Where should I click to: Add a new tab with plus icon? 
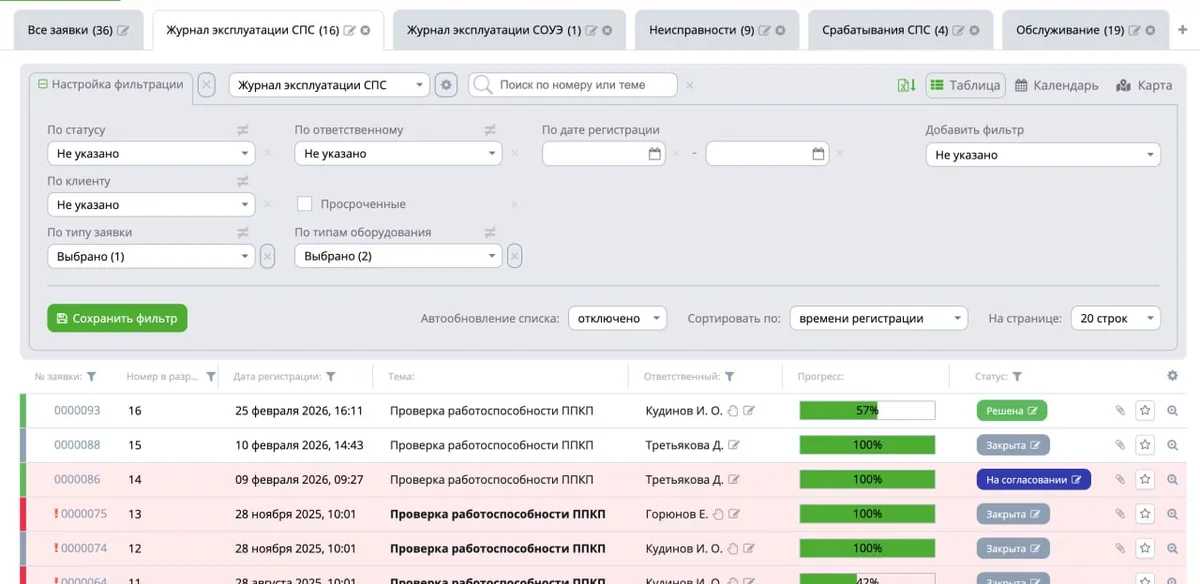click(x=1183, y=30)
